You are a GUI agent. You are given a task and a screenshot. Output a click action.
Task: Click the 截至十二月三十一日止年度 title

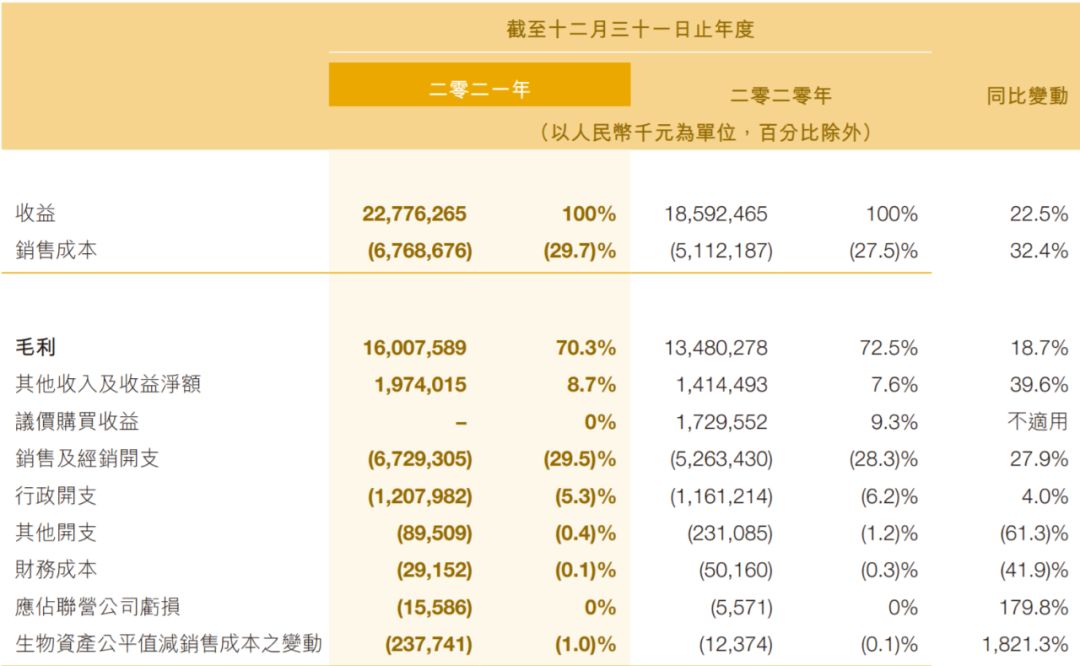(x=630, y=30)
